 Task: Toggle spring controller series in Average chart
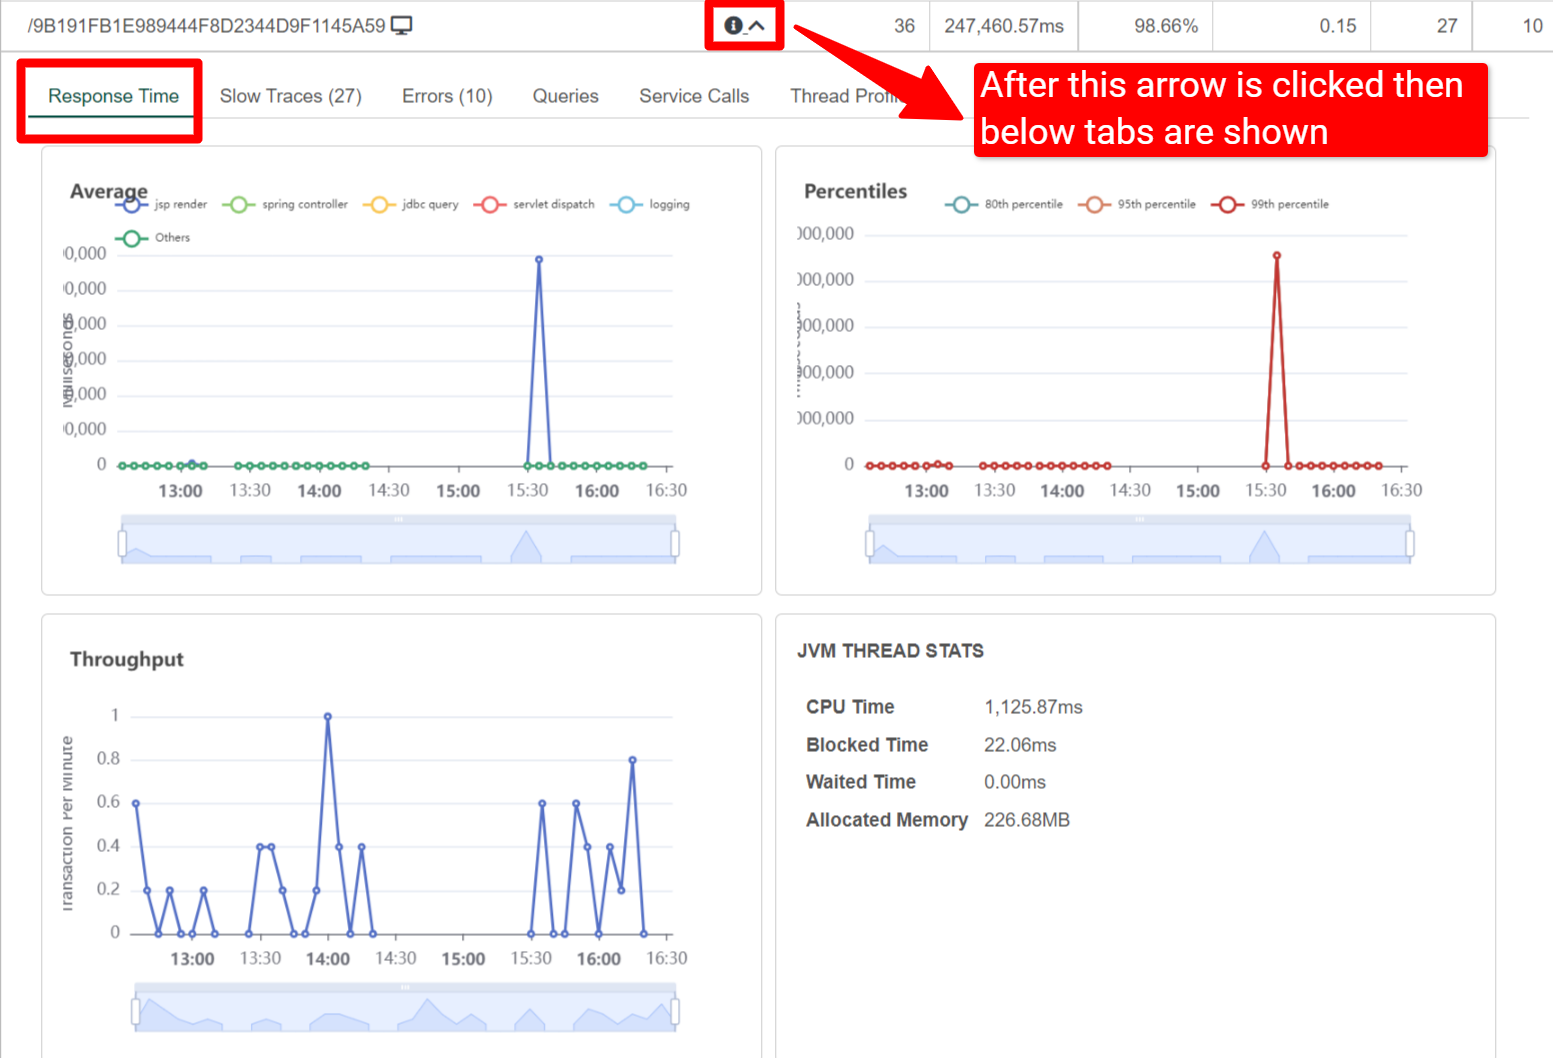point(285,204)
